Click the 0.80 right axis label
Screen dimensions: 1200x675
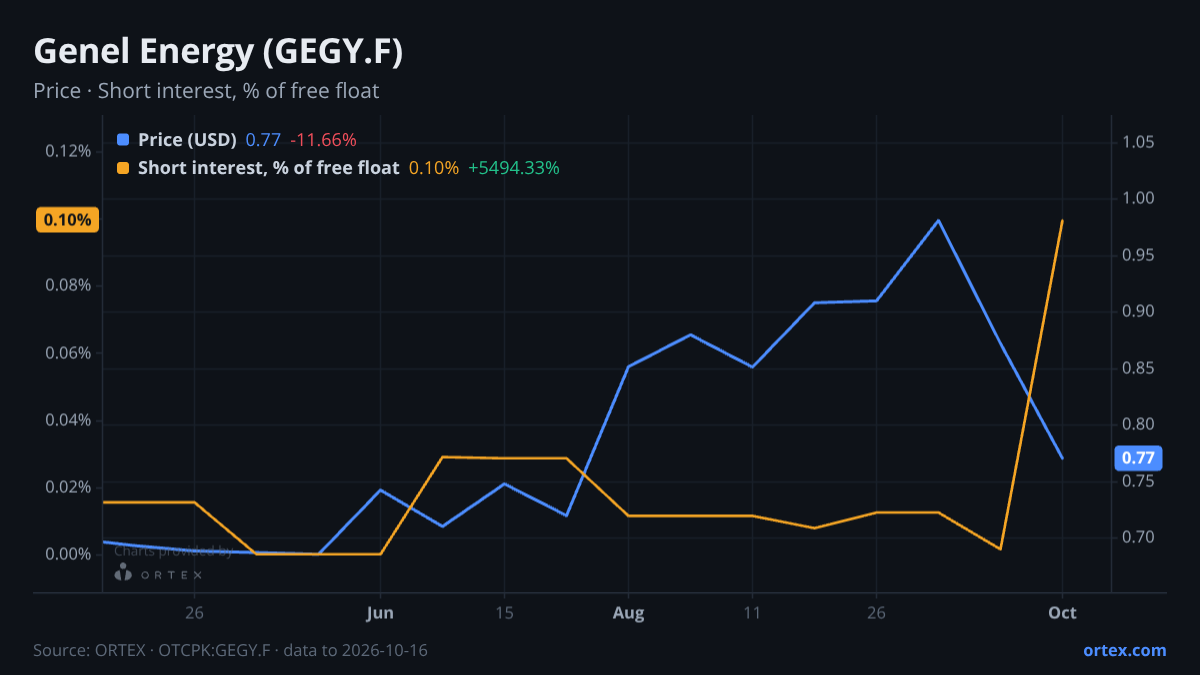click(x=1138, y=424)
